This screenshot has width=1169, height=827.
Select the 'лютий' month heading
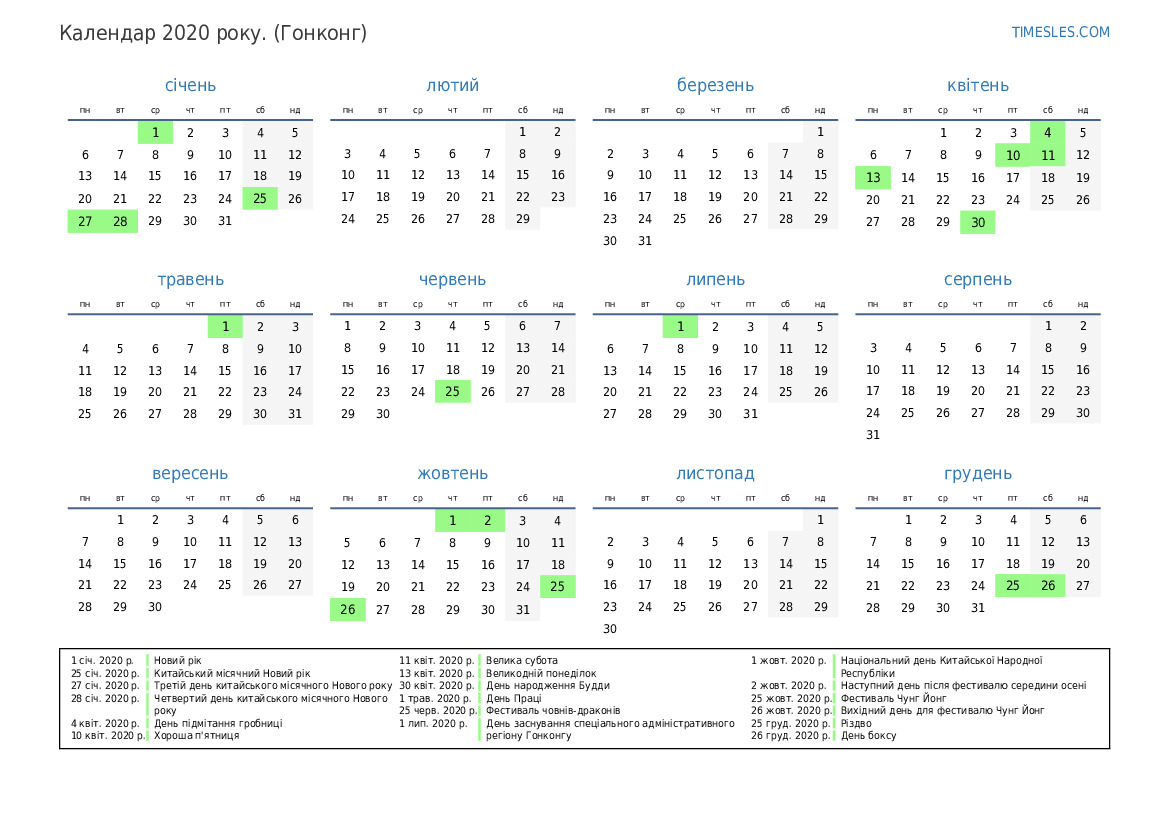tap(453, 85)
